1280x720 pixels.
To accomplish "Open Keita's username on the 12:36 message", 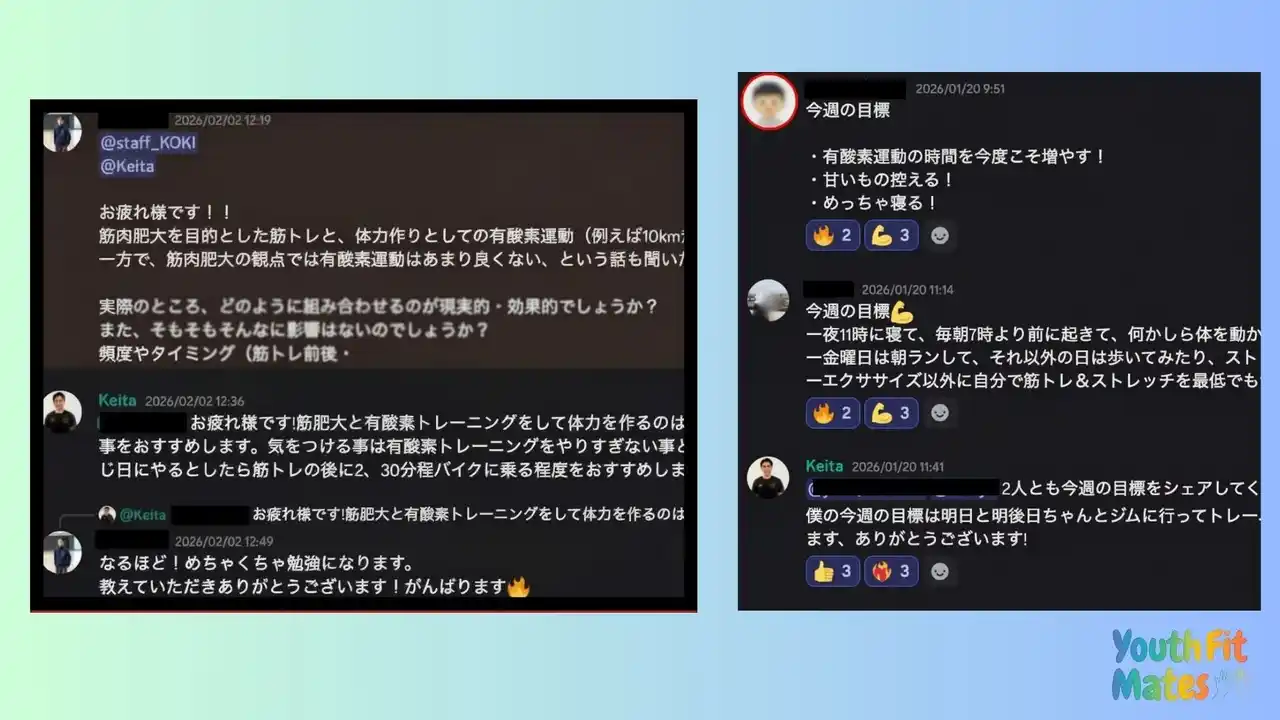I will click(117, 400).
